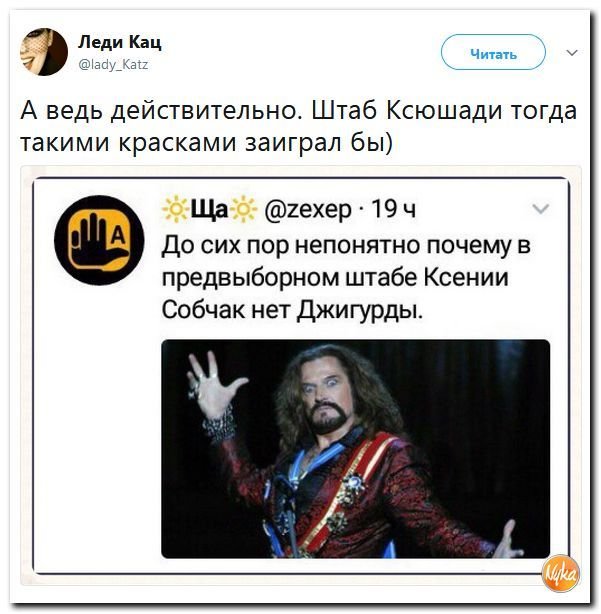Screen dimensions: 601x614
Task: Click the Ща display name in quoted tweet
Action: [x=209, y=210]
